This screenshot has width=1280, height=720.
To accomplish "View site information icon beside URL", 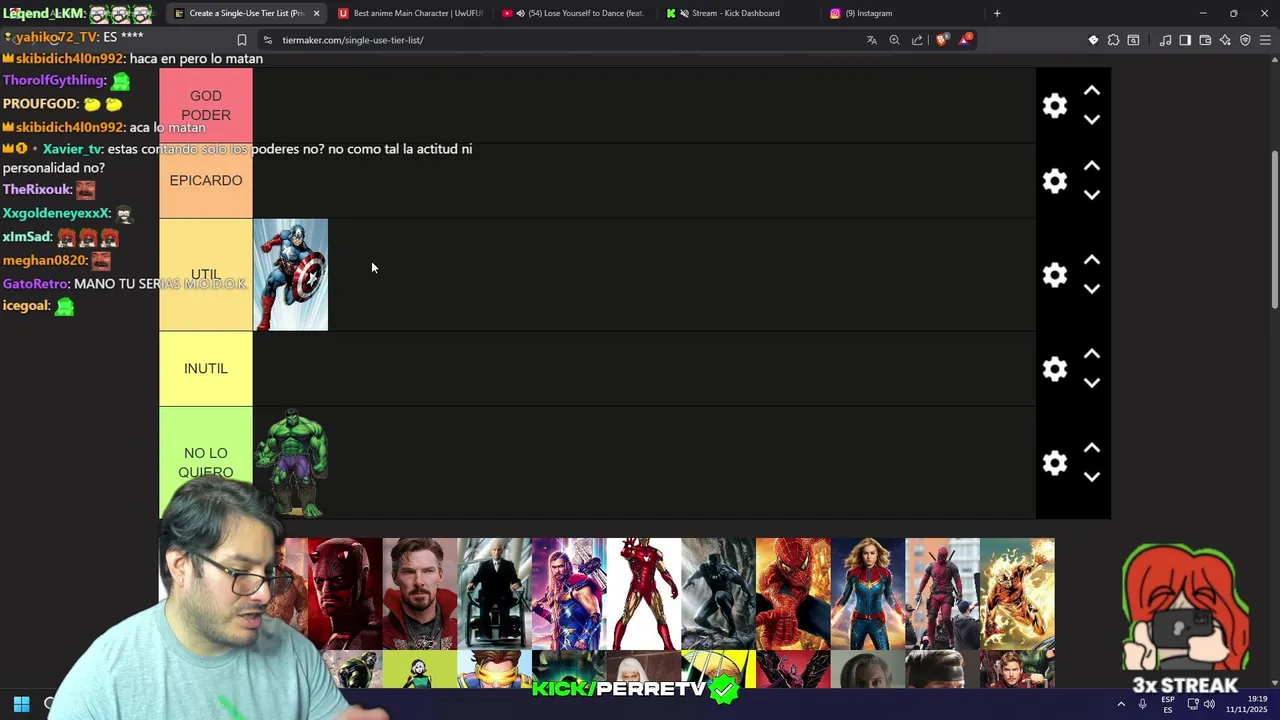I will [267, 40].
